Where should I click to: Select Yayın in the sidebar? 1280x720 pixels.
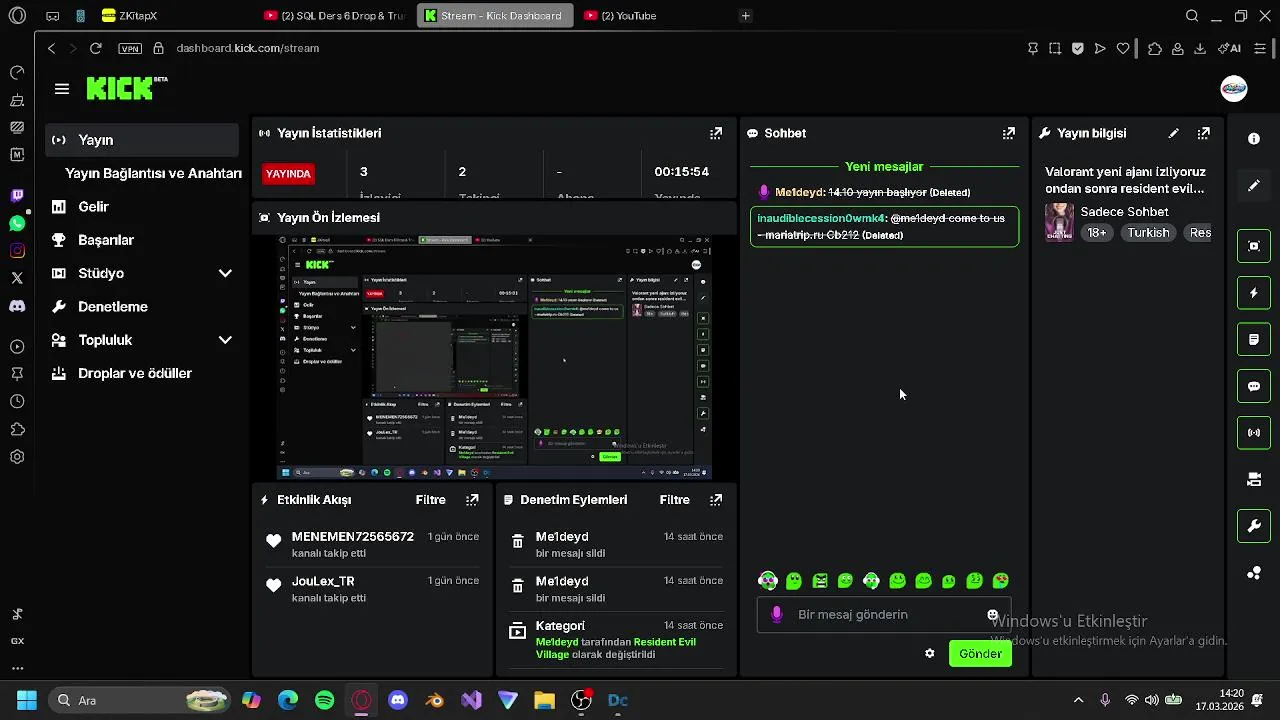coord(142,140)
